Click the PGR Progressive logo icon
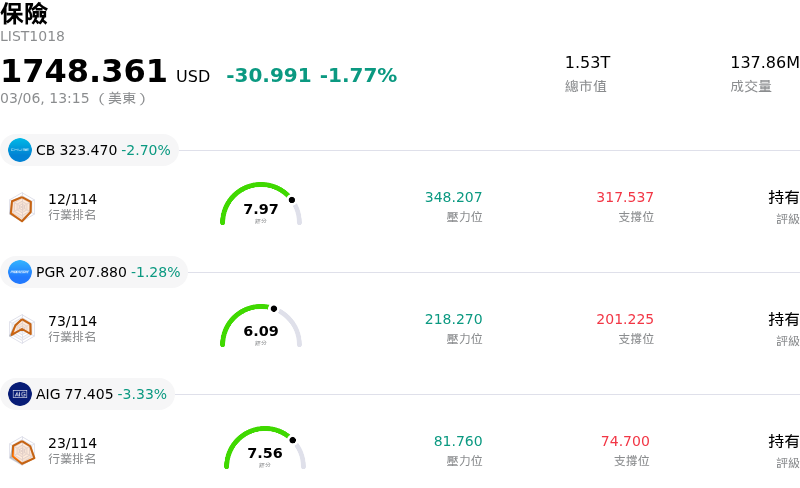Viewport: 800px width, 488px height. tap(20, 272)
